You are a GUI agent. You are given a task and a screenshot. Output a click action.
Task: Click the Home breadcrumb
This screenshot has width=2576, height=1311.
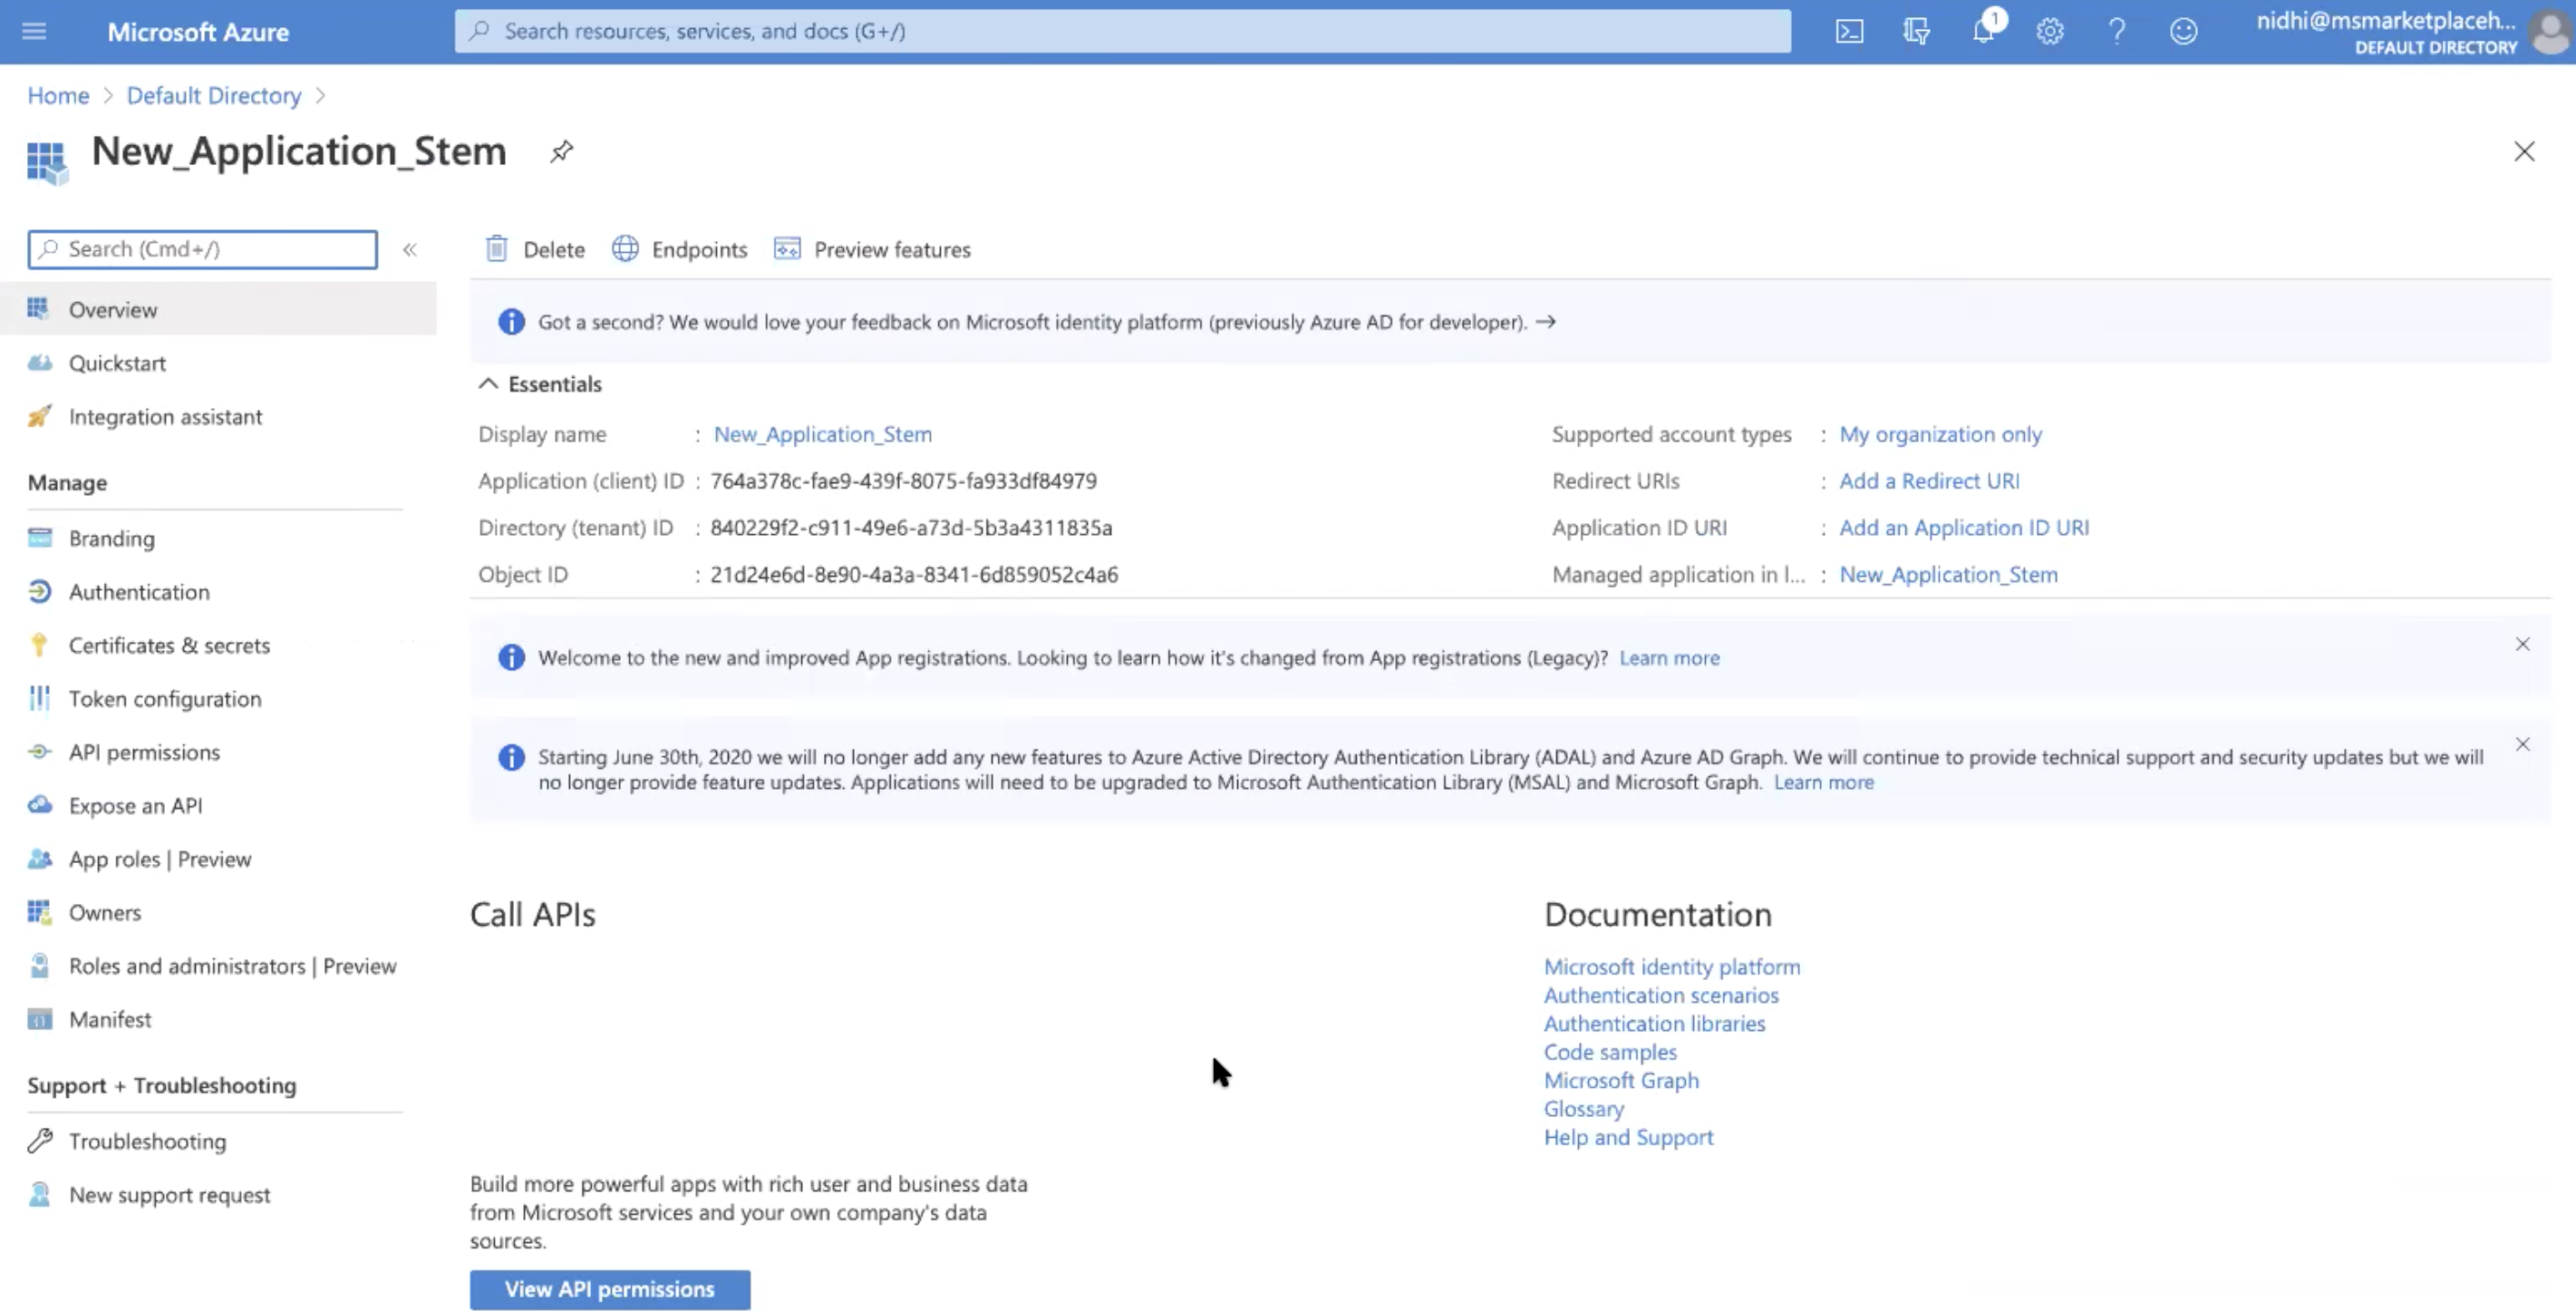(x=58, y=96)
